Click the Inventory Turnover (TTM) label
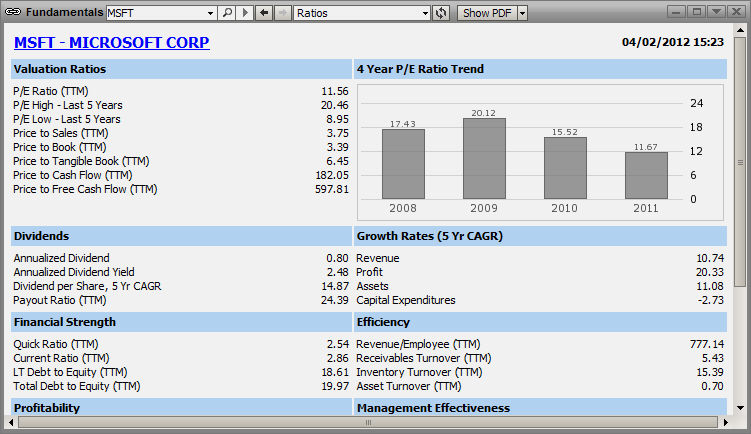The image size is (751, 434). pos(419,372)
